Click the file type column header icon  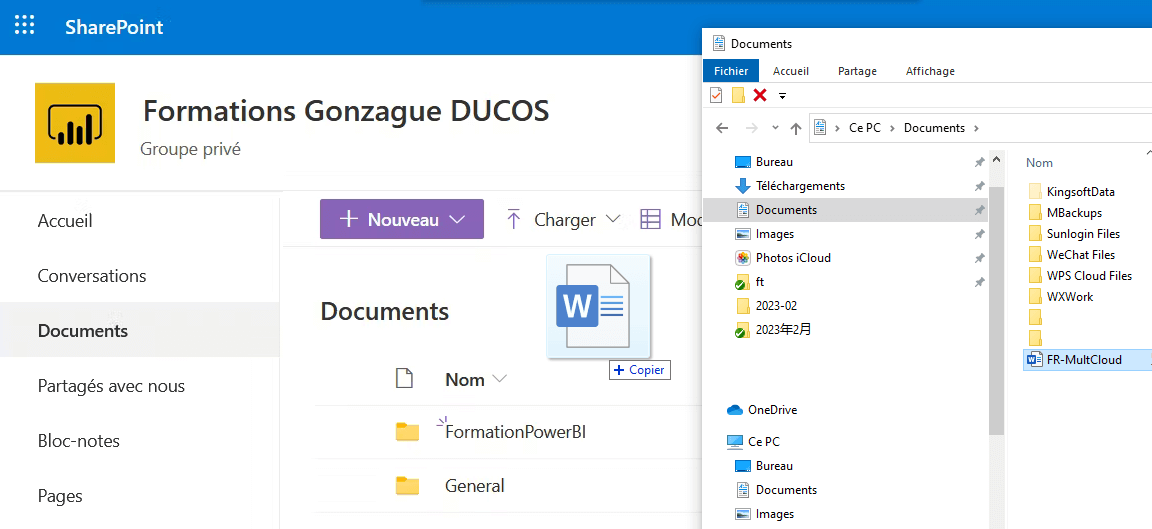click(404, 379)
